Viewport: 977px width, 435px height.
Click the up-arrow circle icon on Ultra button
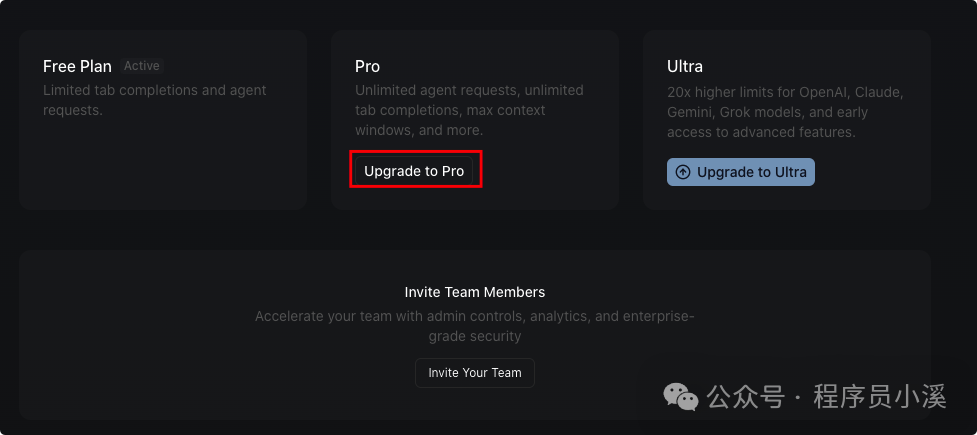coord(683,172)
